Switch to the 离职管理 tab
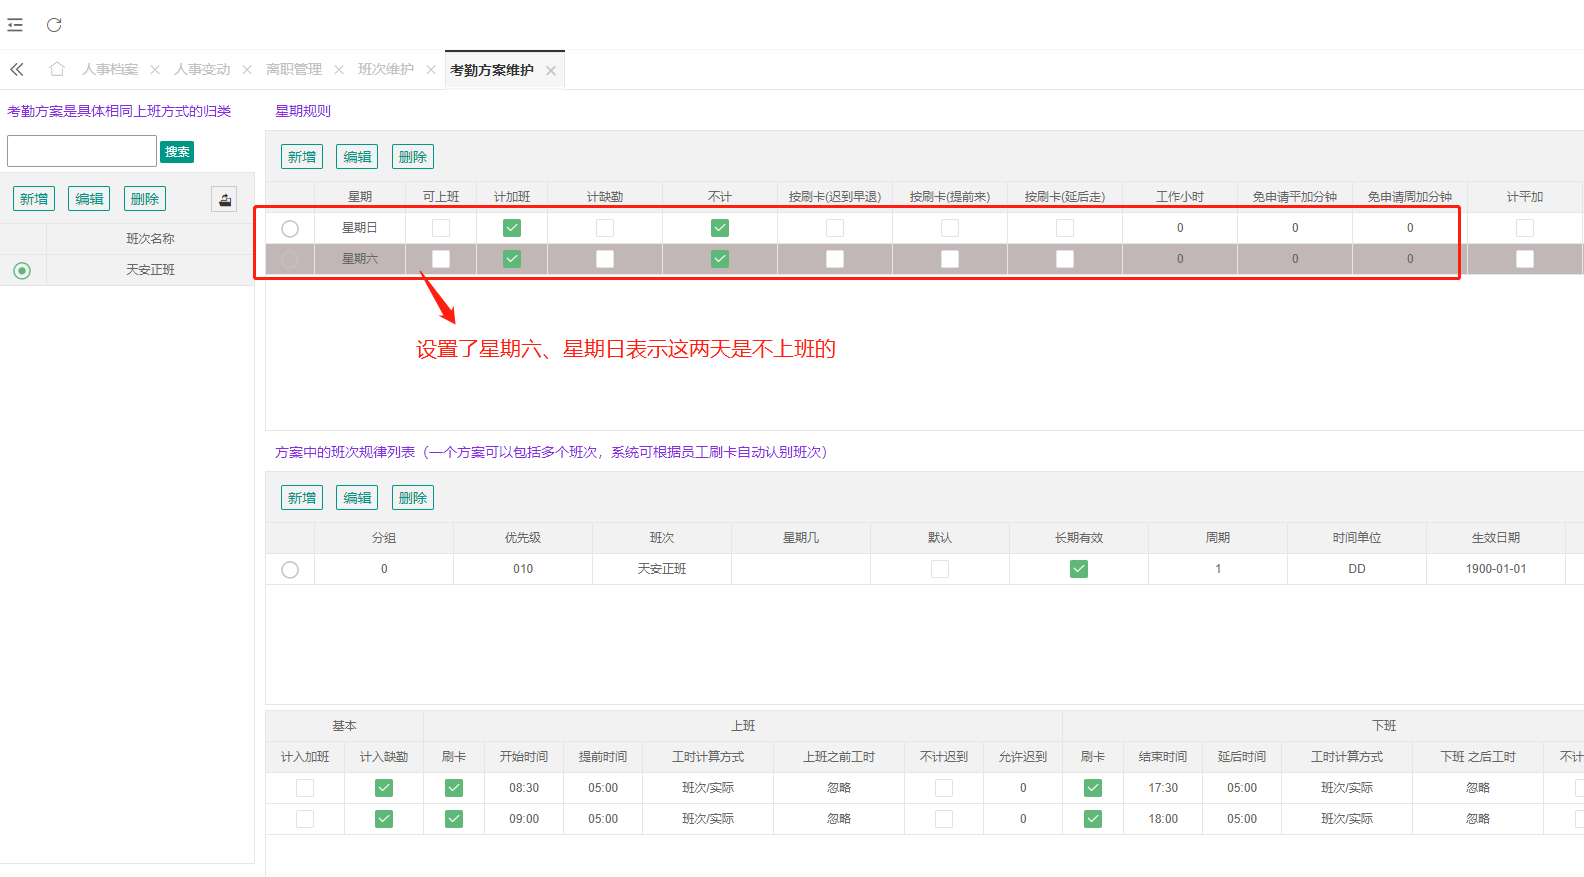 pyautogui.click(x=294, y=70)
